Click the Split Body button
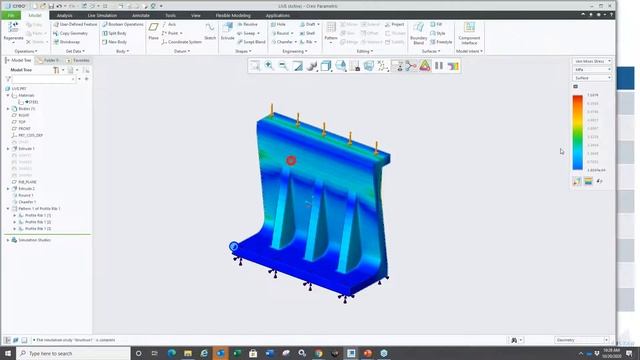 pos(115,33)
